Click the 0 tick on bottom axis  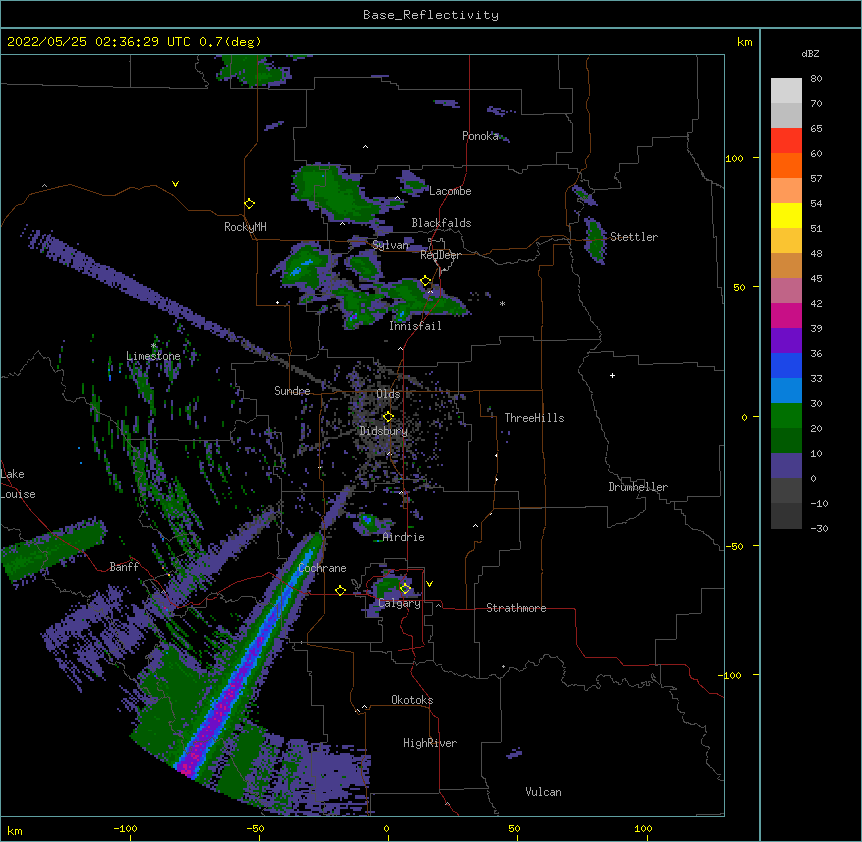click(386, 828)
